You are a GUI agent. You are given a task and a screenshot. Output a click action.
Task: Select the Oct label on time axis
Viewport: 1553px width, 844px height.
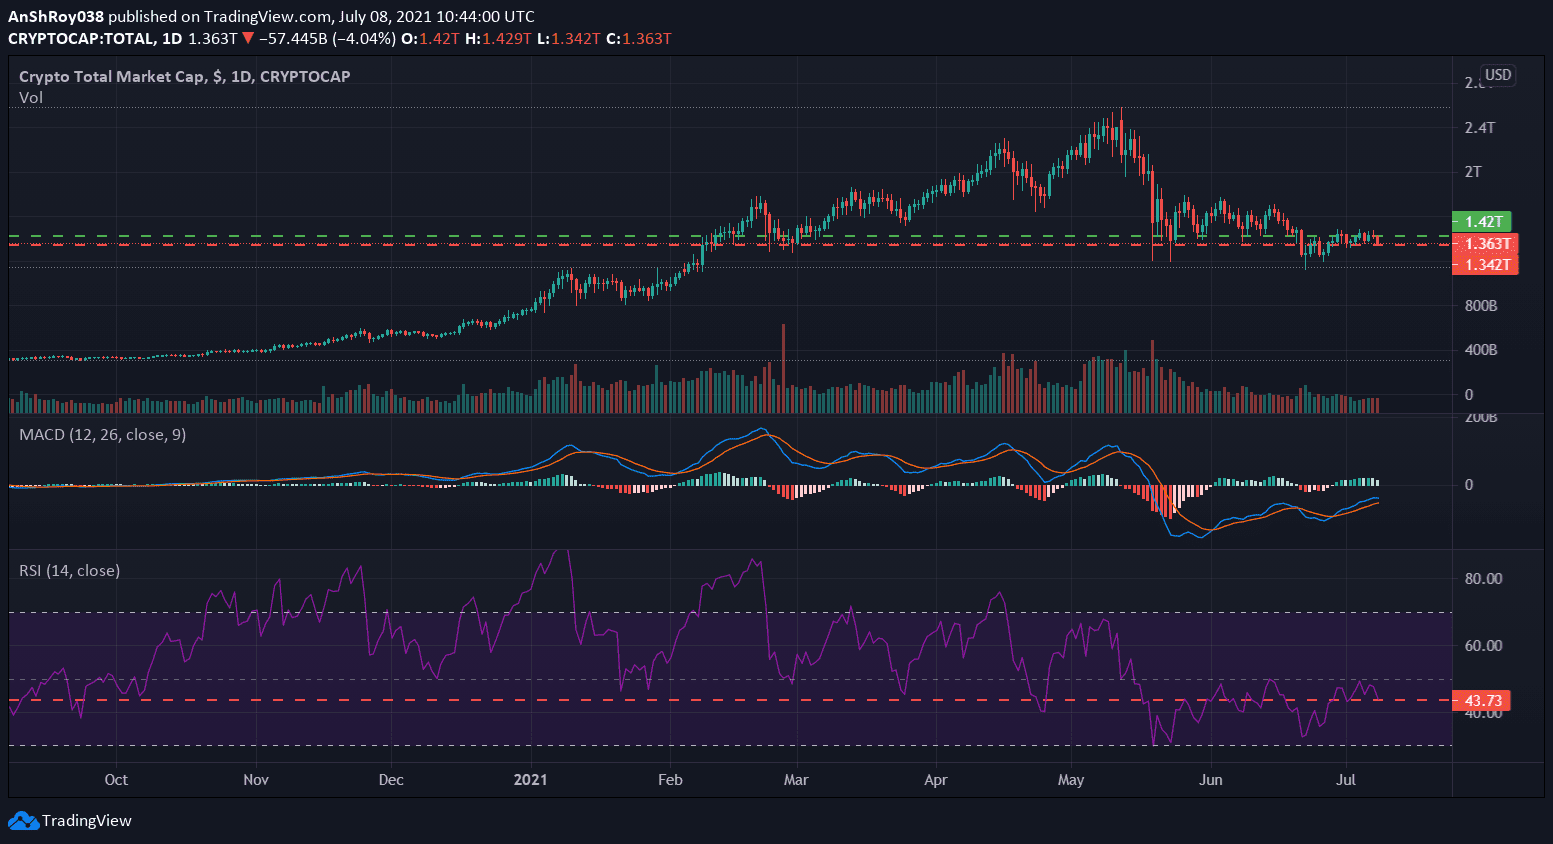(x=116, y=780)
